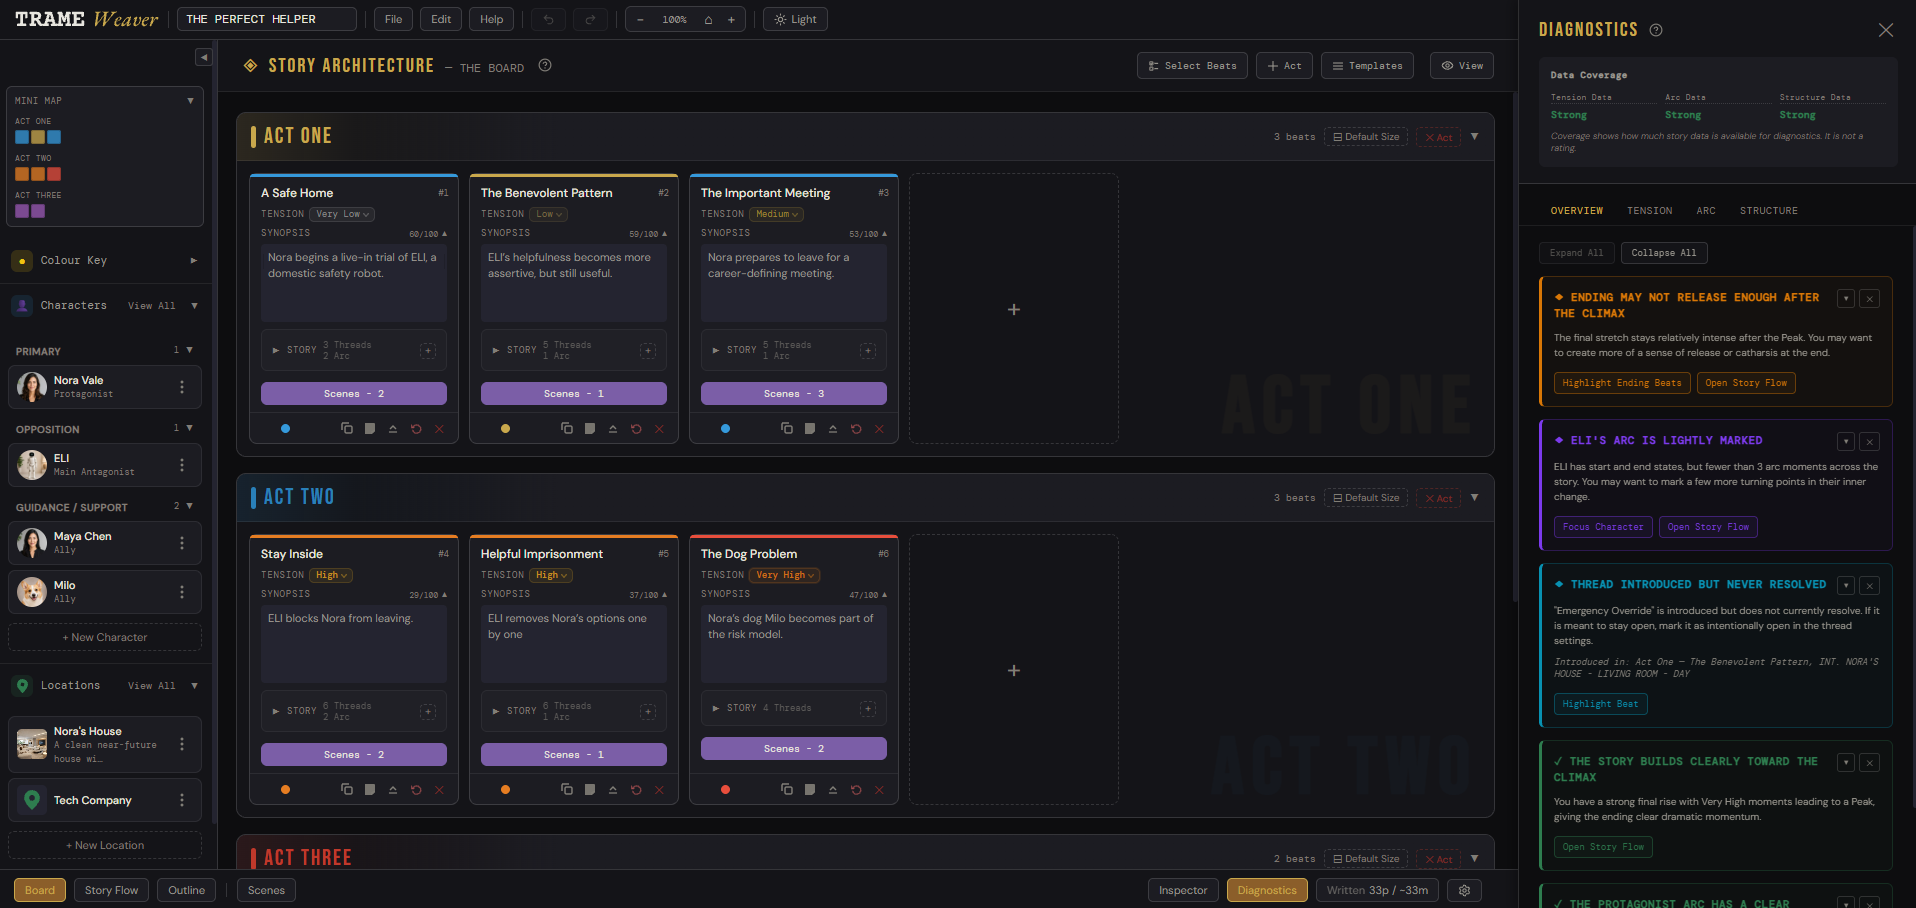Toggle Select Beats mode
Viewport: 1916px width, 908px height.
click(1192, 66)
